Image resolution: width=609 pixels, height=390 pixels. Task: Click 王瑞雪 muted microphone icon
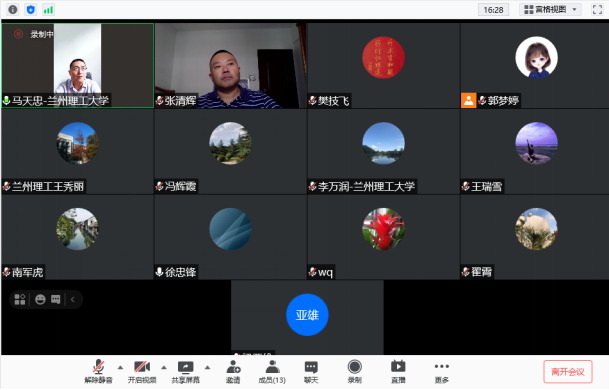point(465,186)
